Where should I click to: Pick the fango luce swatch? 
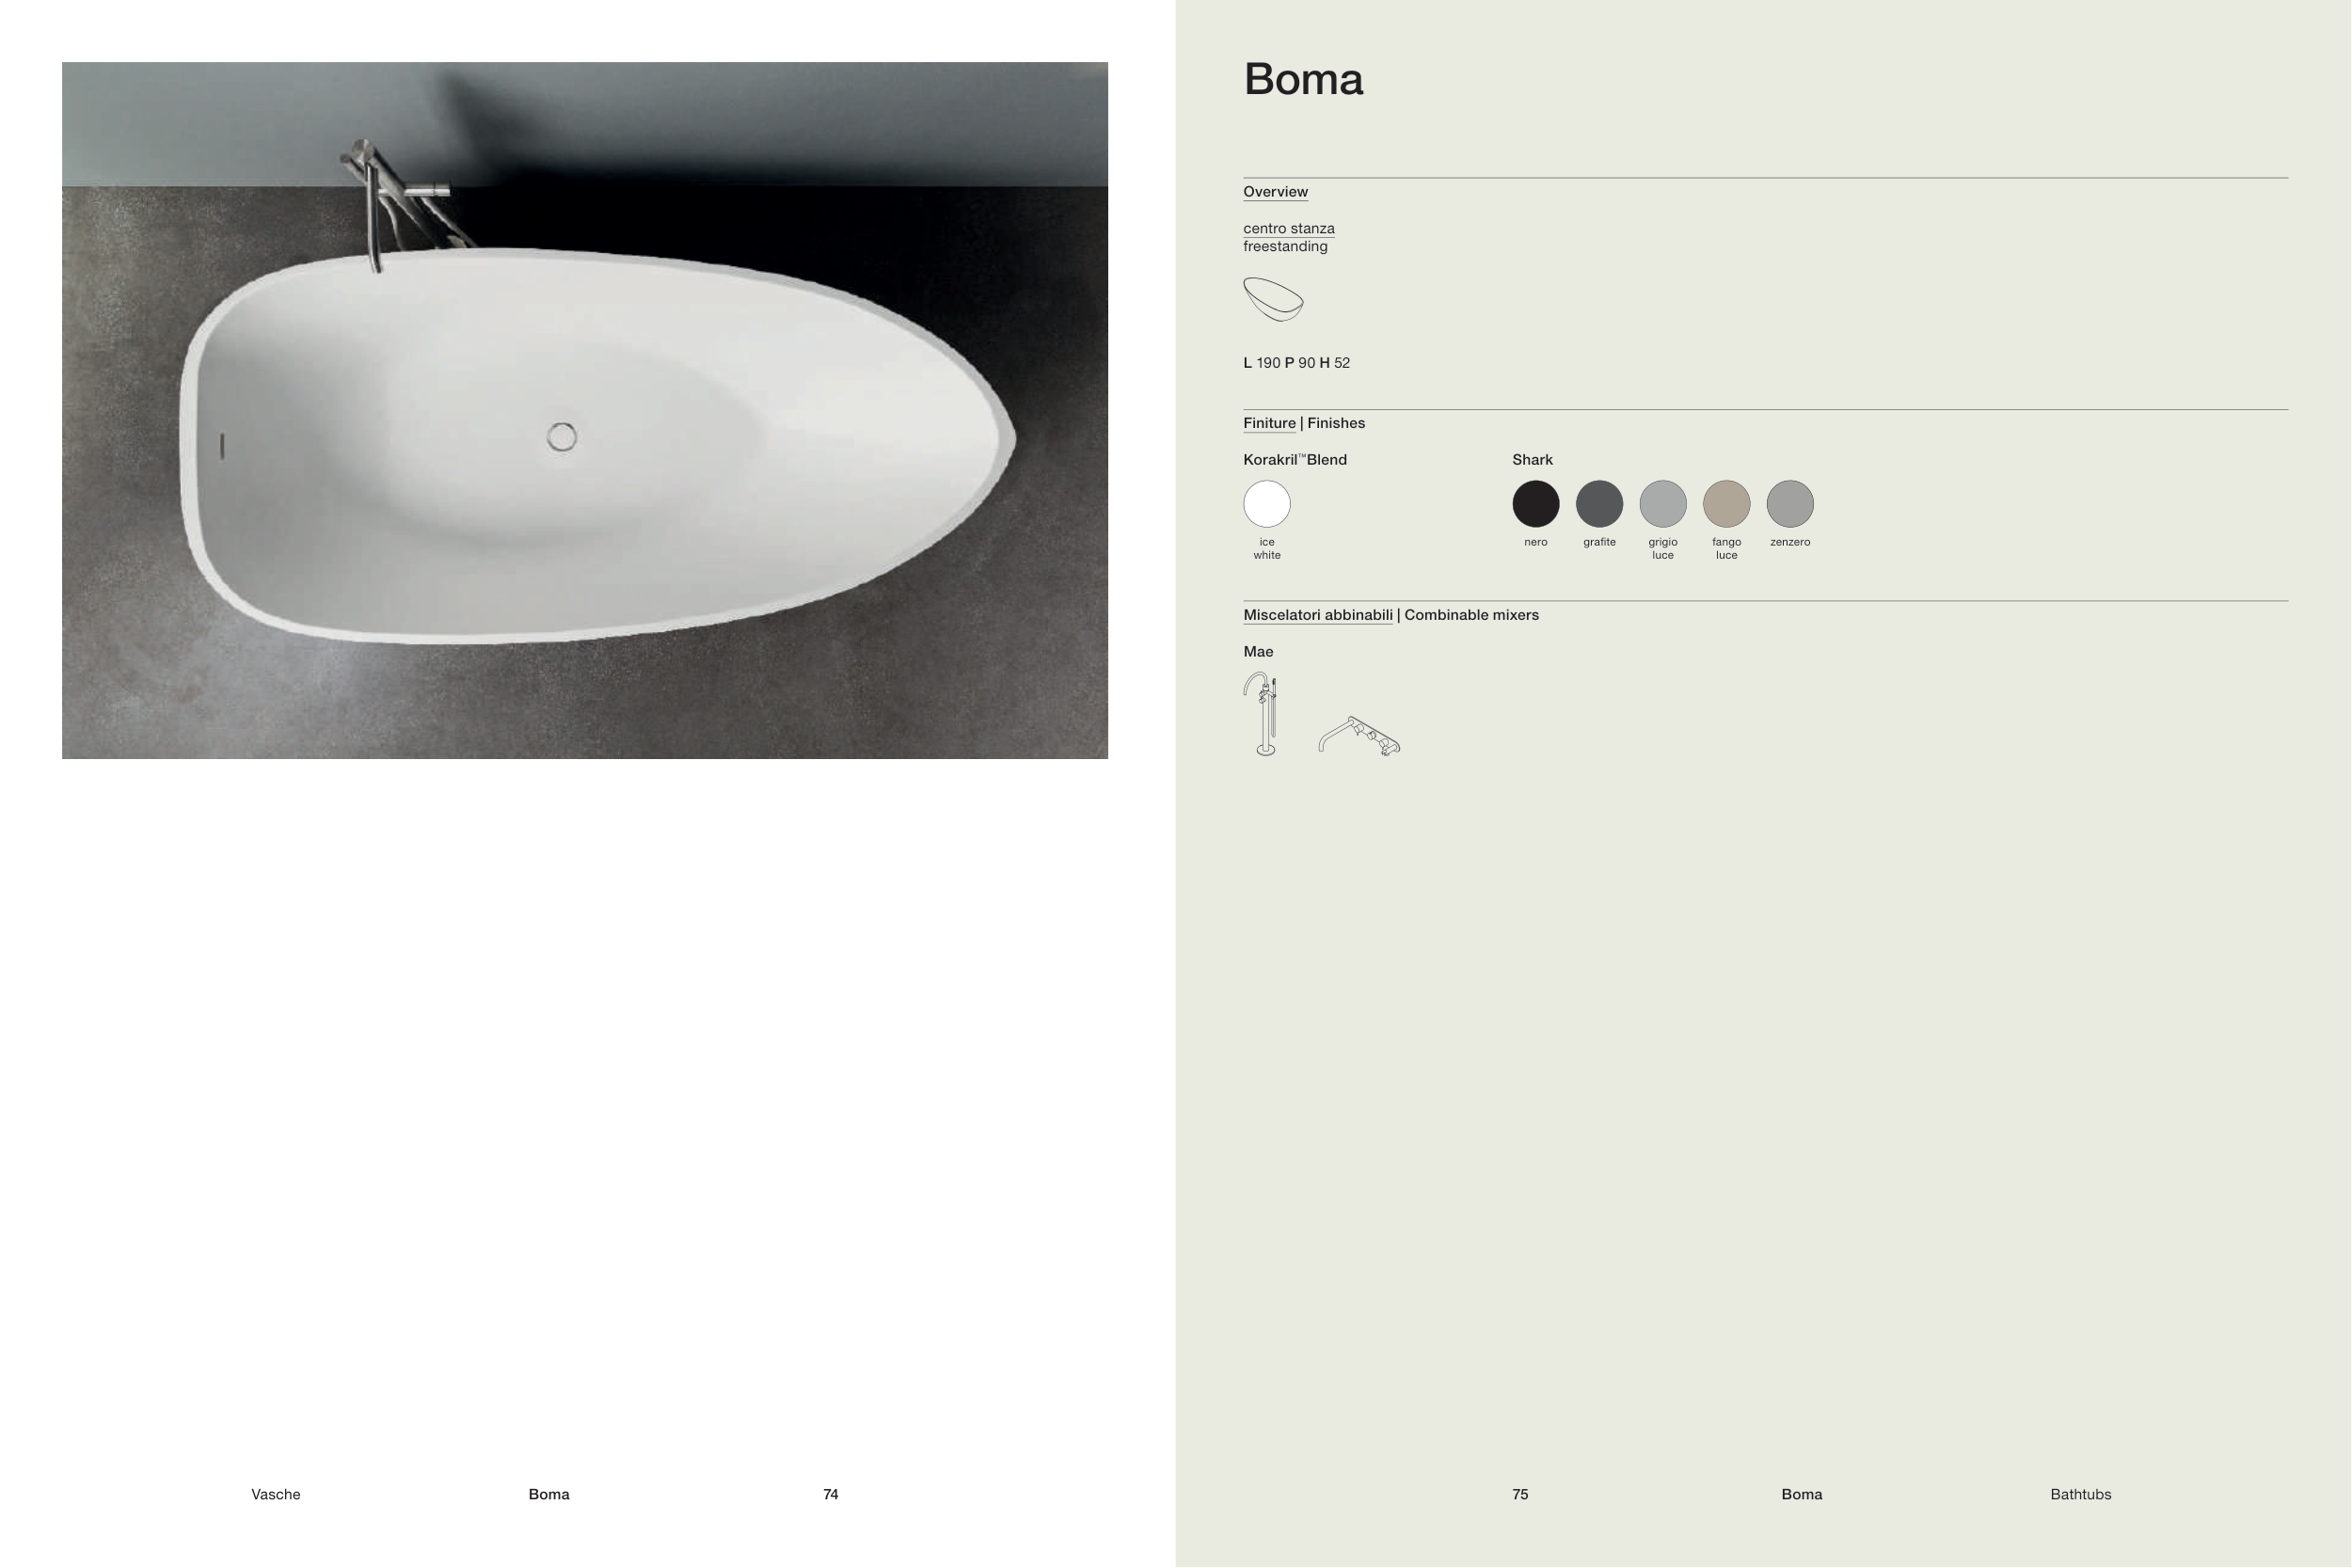[1727, 504]
